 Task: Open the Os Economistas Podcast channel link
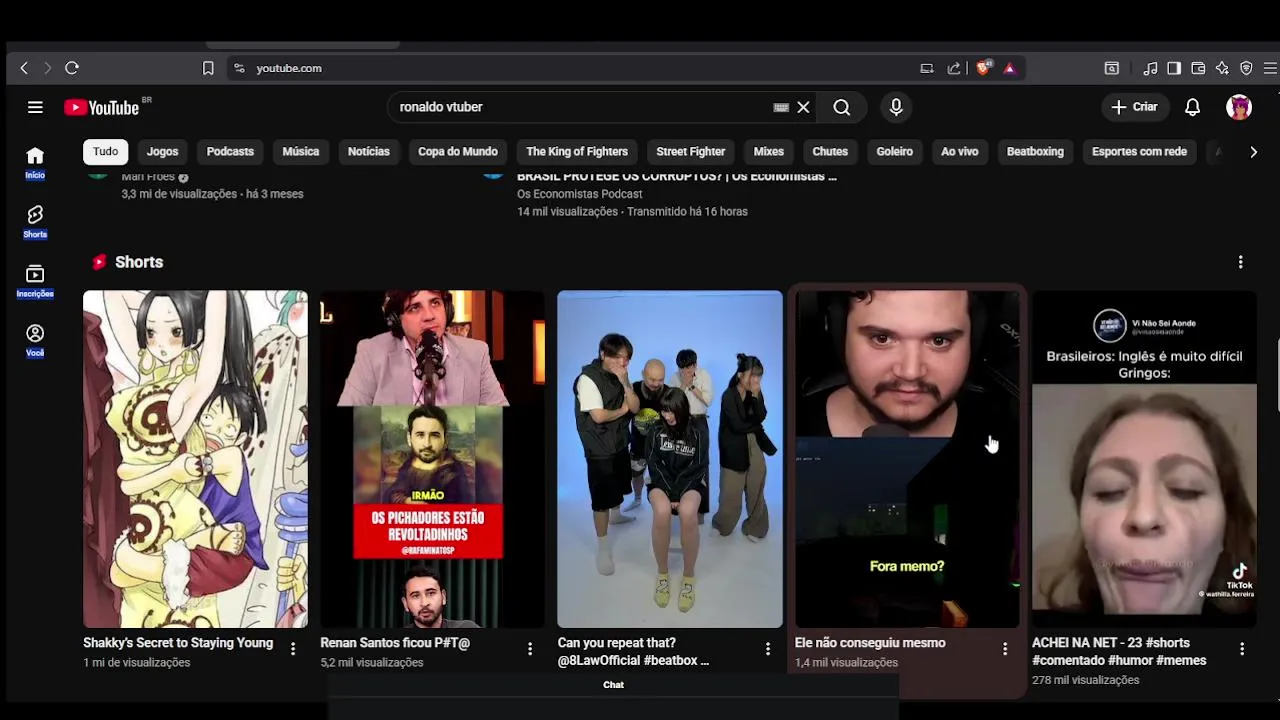click(579, 194)
